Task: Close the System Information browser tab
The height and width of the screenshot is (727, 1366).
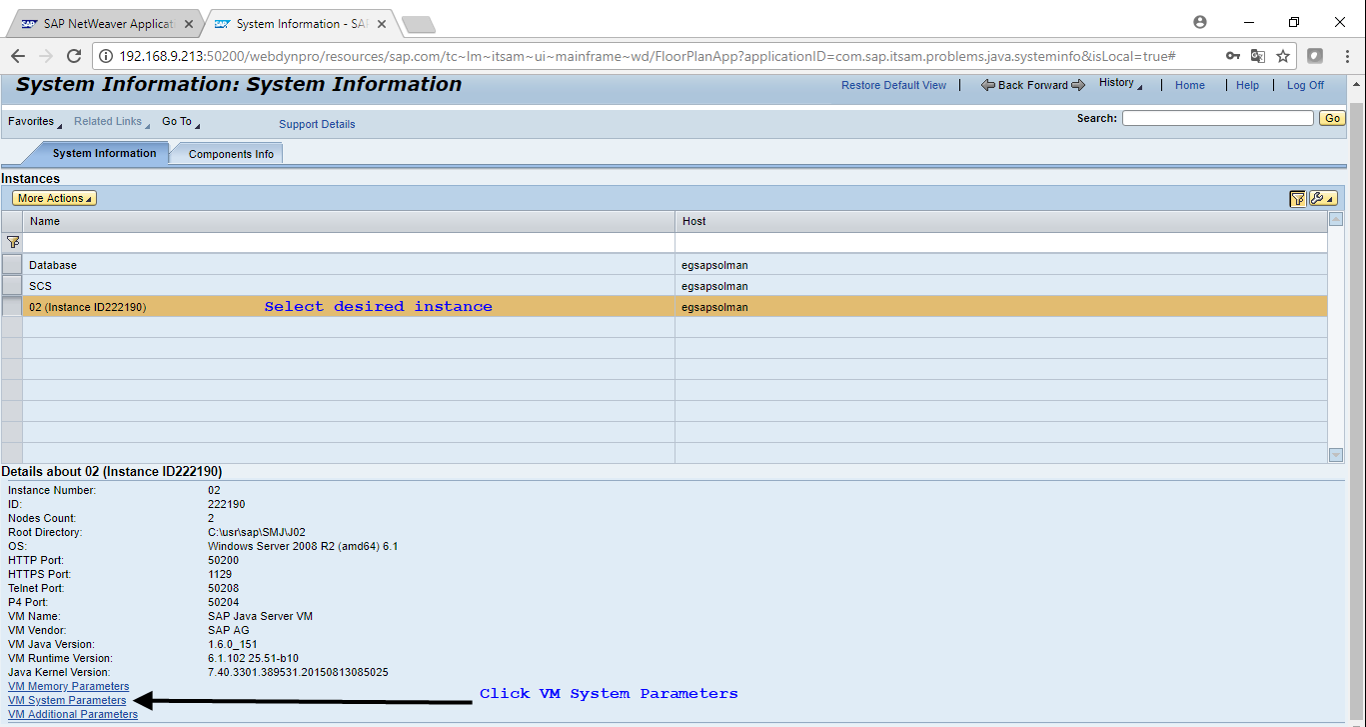Action: tap(382, 24)
